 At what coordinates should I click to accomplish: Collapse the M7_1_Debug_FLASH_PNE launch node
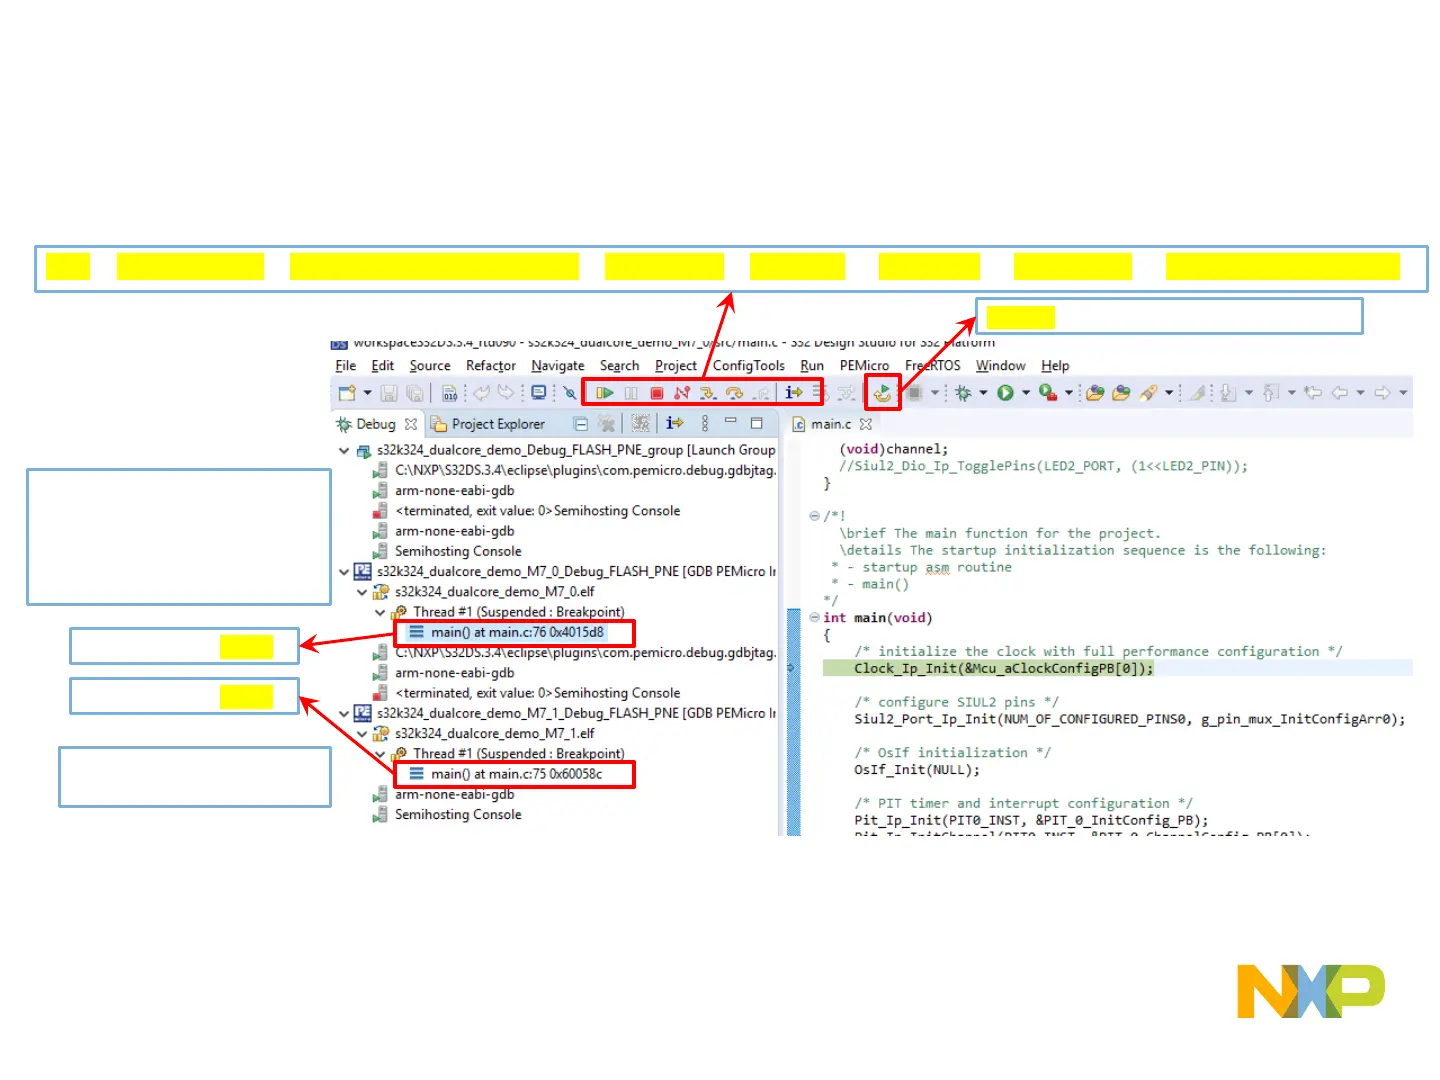pos(344,714)
